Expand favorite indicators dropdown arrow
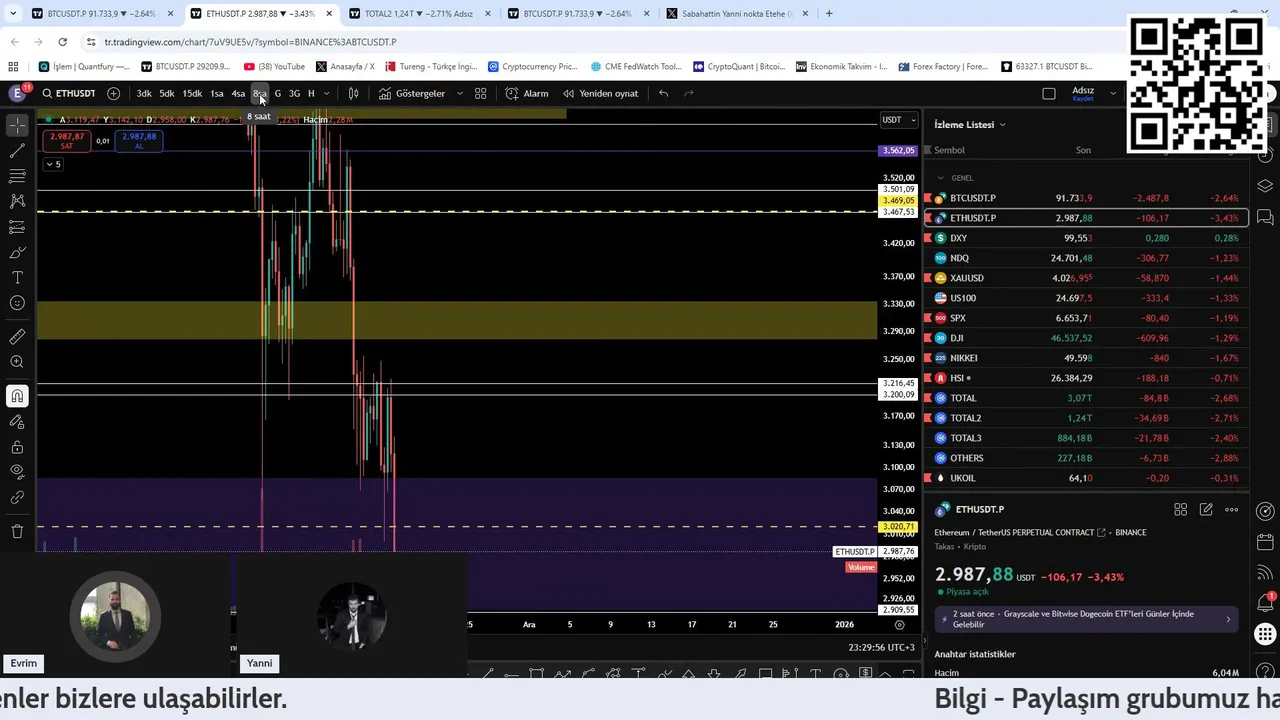The width and height of the screenshot is (1280, 720). pyautogui.click(x=460, y=93)
